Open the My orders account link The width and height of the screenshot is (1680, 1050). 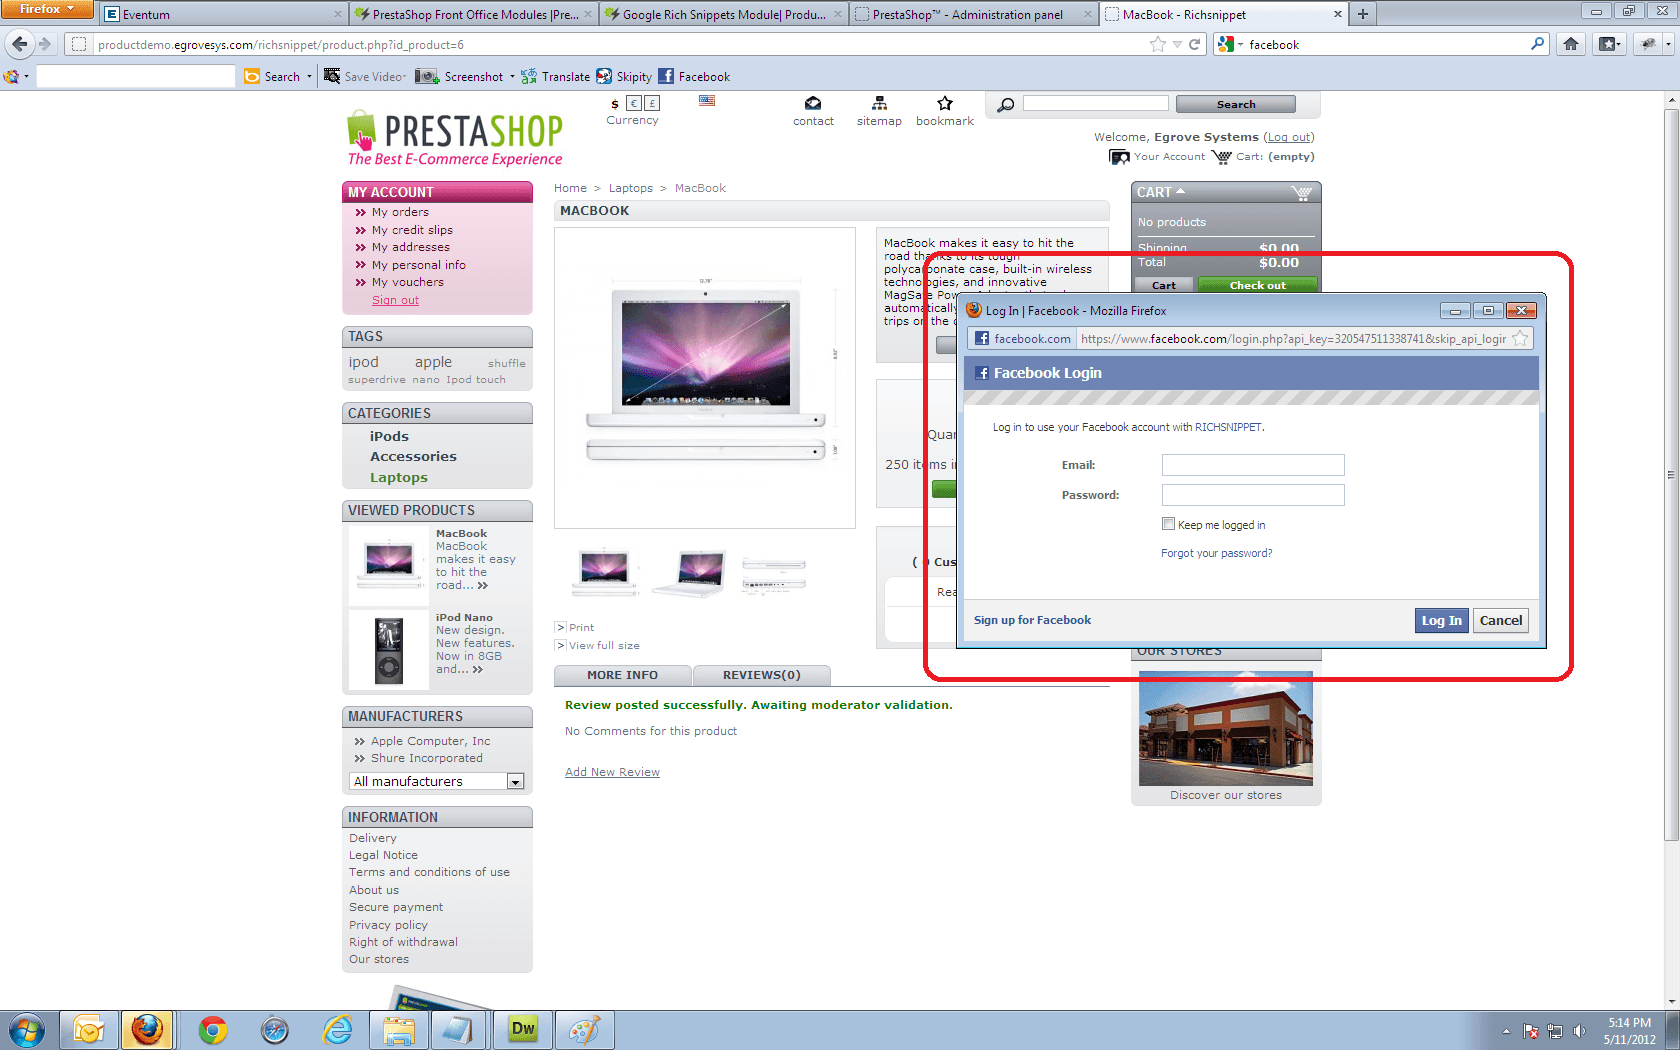[x=400, y=212]
